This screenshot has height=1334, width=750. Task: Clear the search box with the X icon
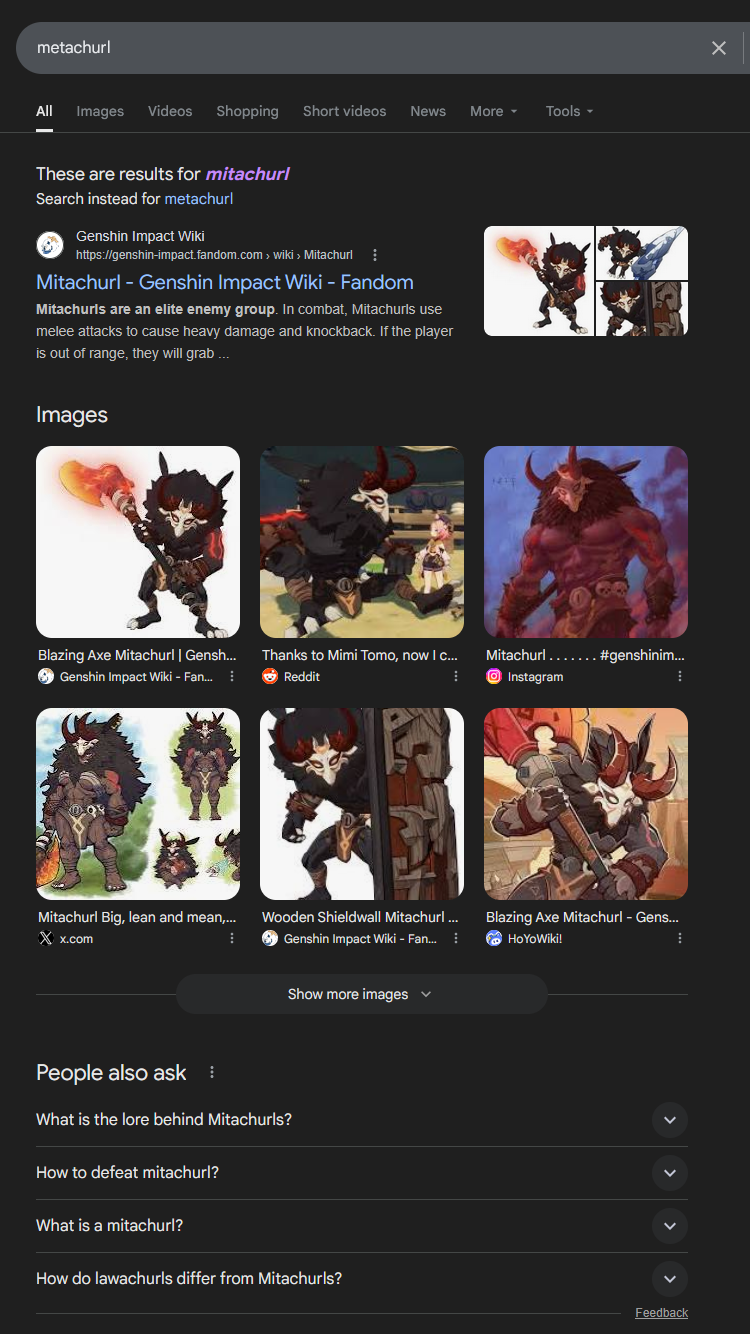pos(718,48)
